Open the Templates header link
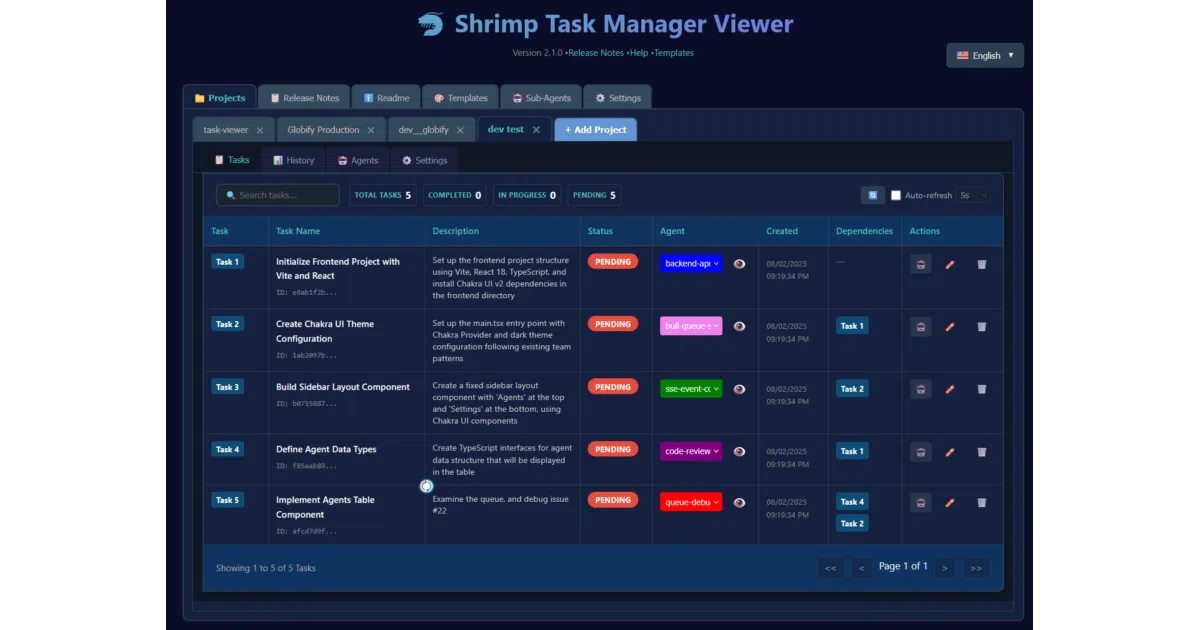 tap(674, 53)
